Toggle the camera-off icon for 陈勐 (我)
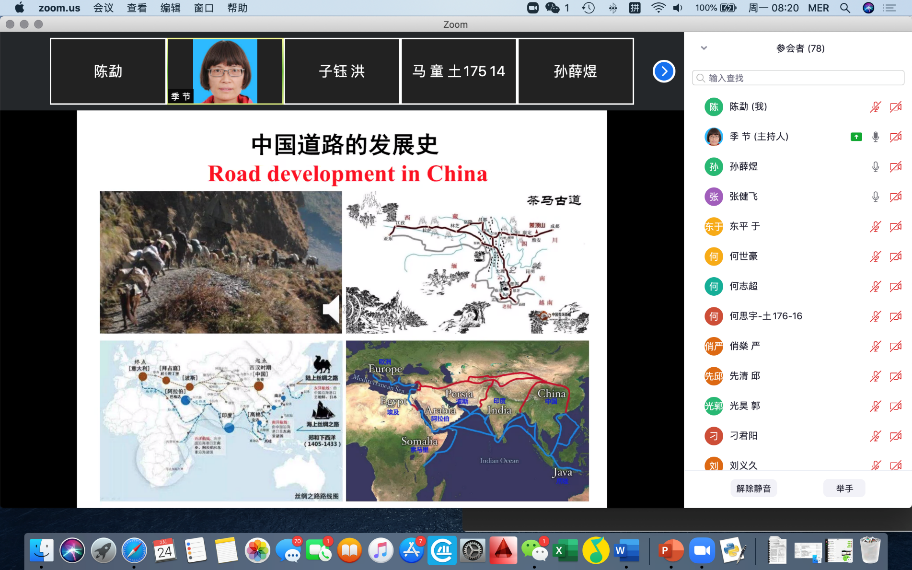The width and height of the screenshot is (912, 570). [895, 107]
